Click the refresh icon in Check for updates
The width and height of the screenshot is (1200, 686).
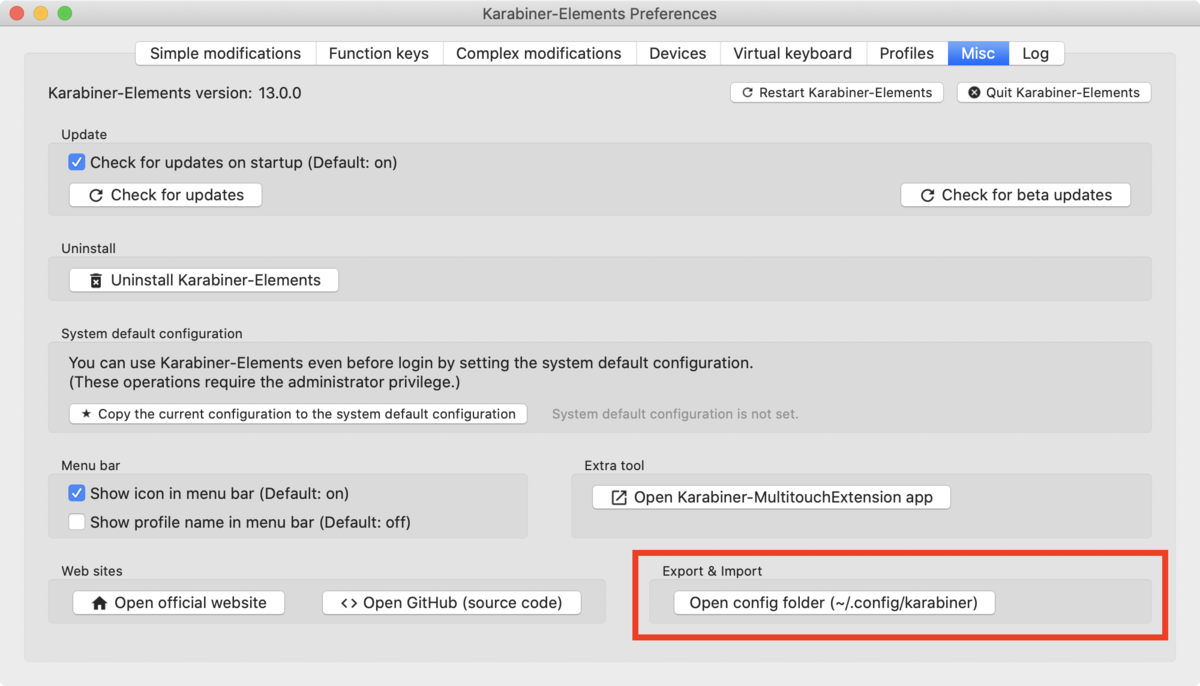(x=96, y=195)
